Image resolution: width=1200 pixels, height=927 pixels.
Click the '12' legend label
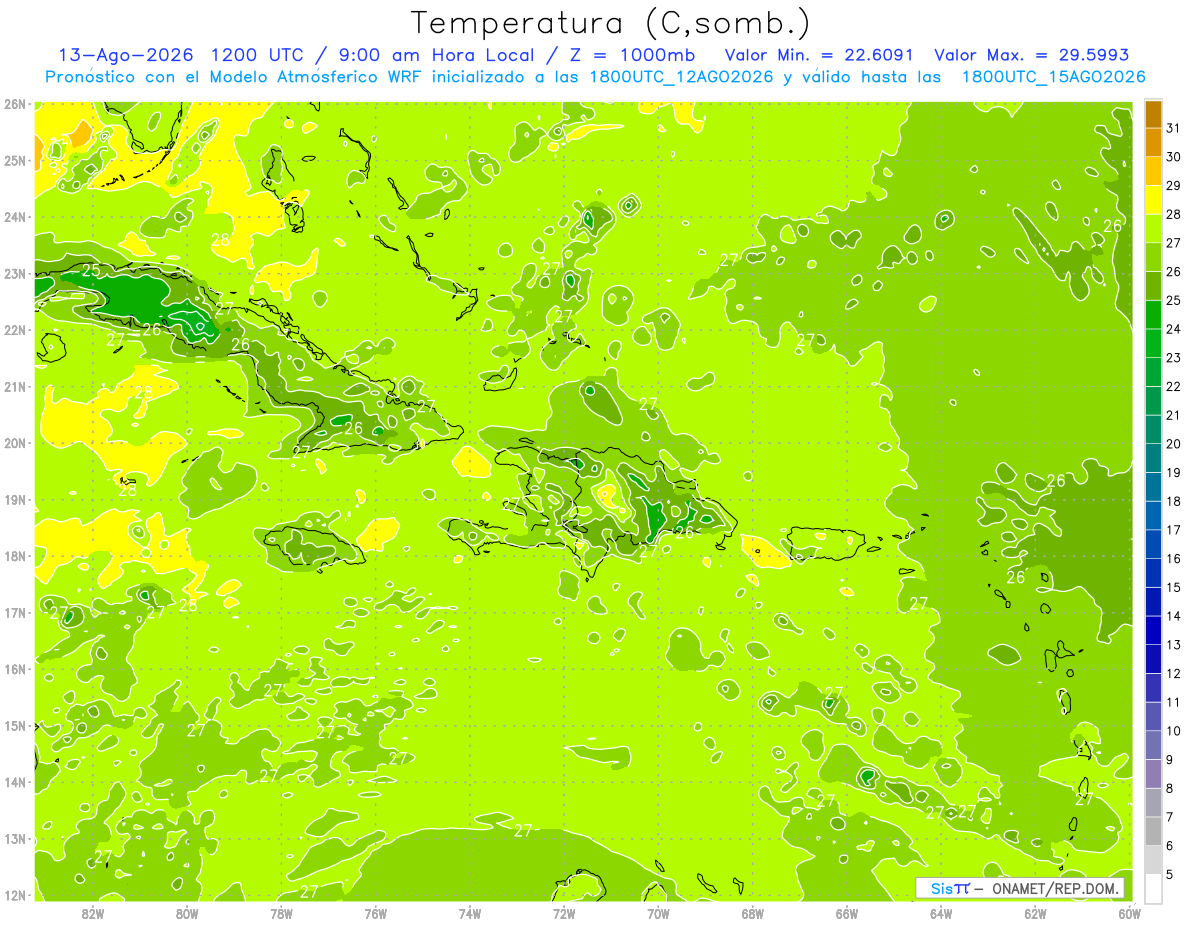(x=1174, y=674)
